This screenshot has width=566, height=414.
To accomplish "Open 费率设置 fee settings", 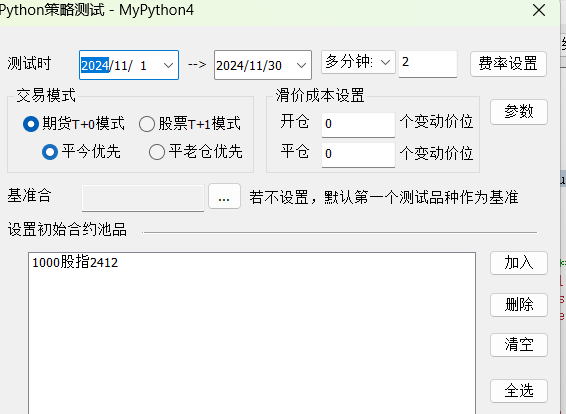I will tap(508, 64).
